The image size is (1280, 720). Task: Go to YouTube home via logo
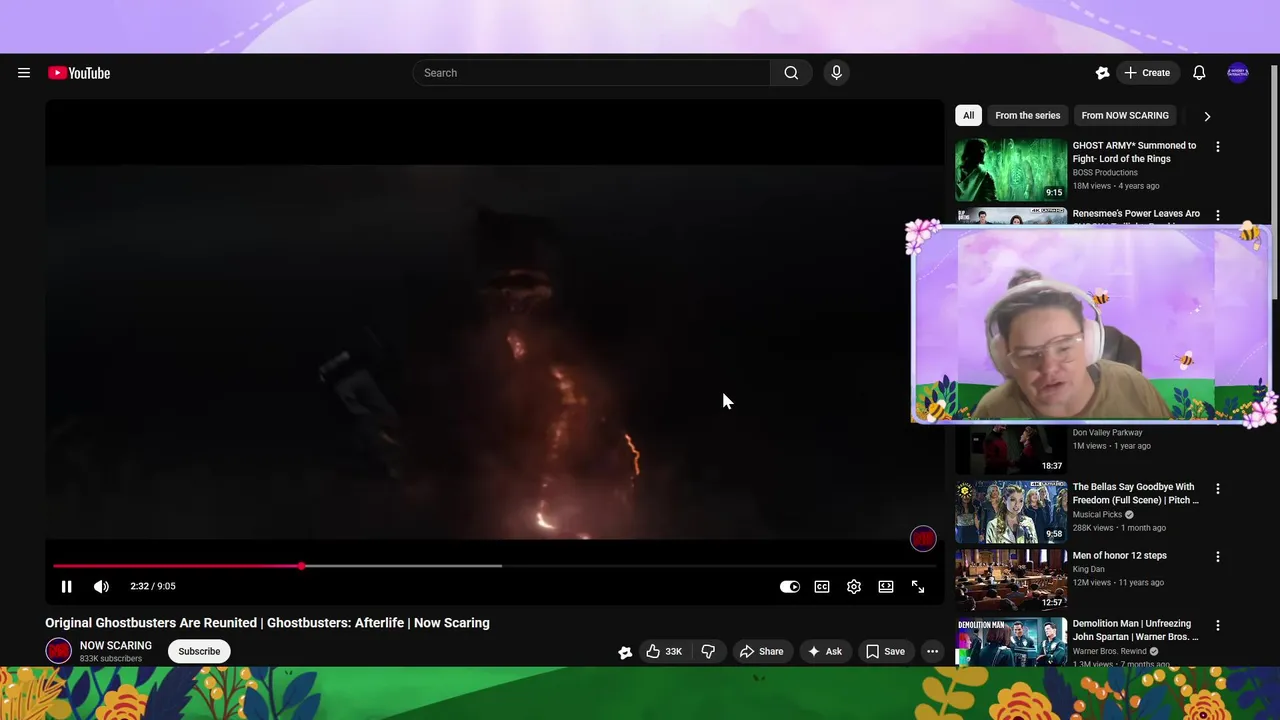79,73
